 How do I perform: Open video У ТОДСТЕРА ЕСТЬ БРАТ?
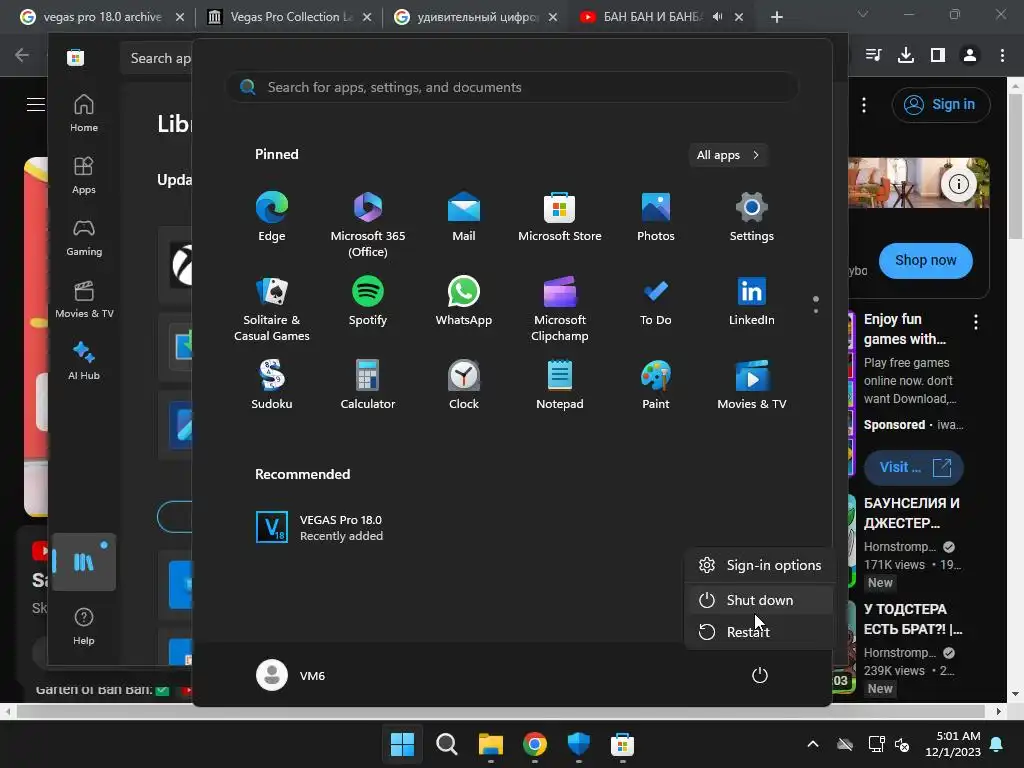[914, 619]
